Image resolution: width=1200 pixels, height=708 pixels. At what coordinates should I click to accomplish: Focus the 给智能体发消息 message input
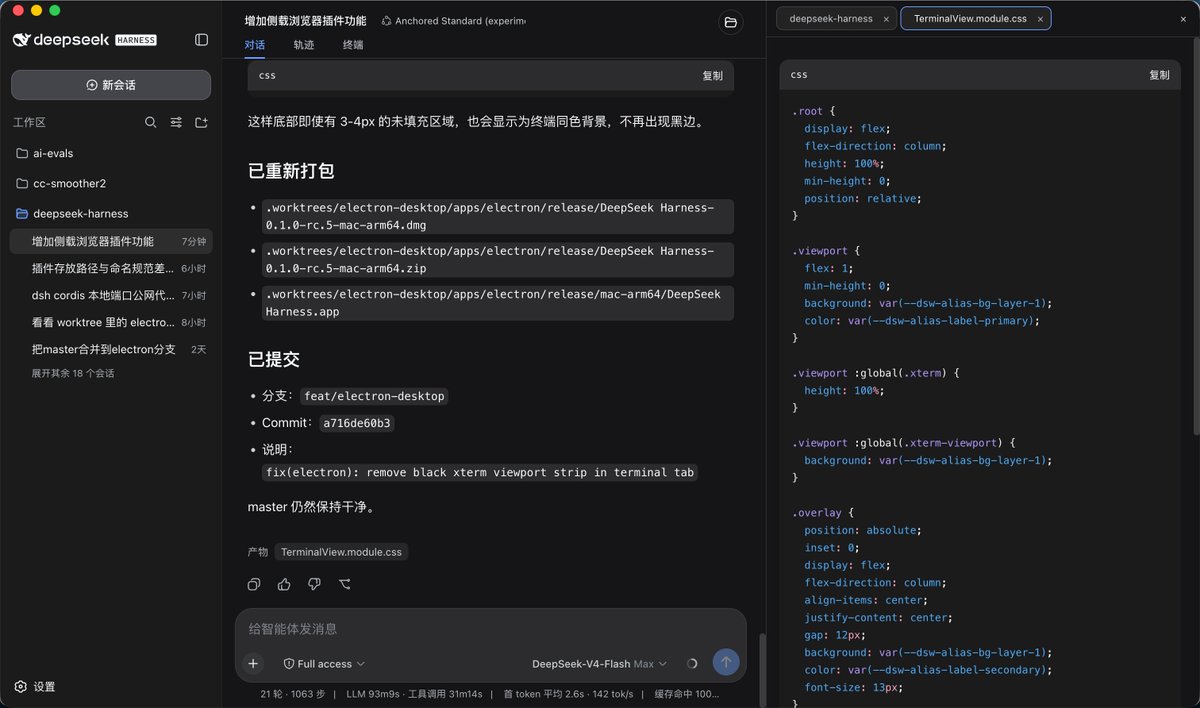(490, 629)
